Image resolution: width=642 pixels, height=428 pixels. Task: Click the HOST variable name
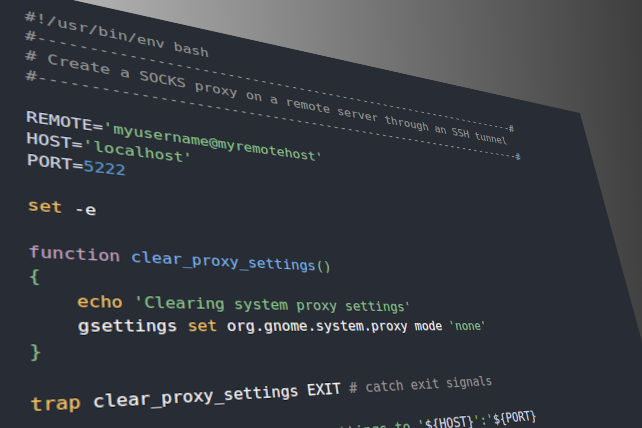pyautogui.click(x=49, y=140)
